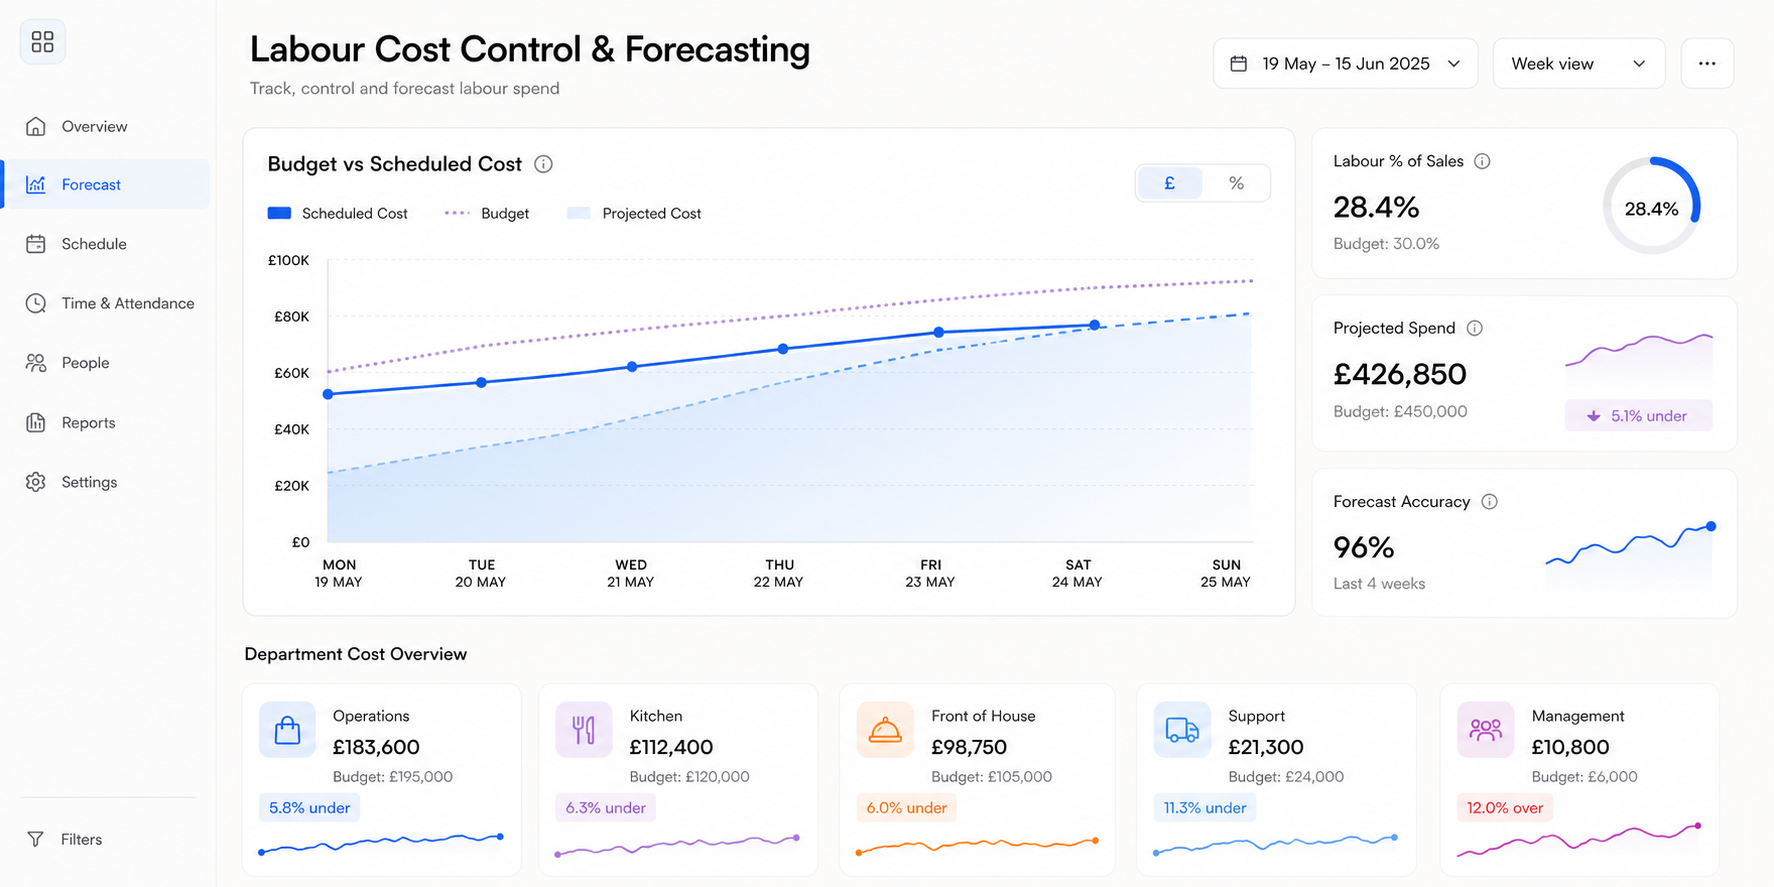Click the app grid logo icon
Image resolution: width=1774 pixels, height=887 pixels.
tap(42, 42)
